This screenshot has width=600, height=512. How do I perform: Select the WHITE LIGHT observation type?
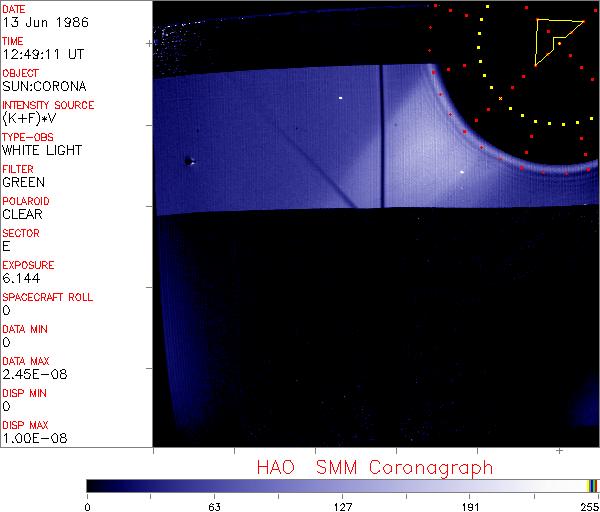pos(42,150)
